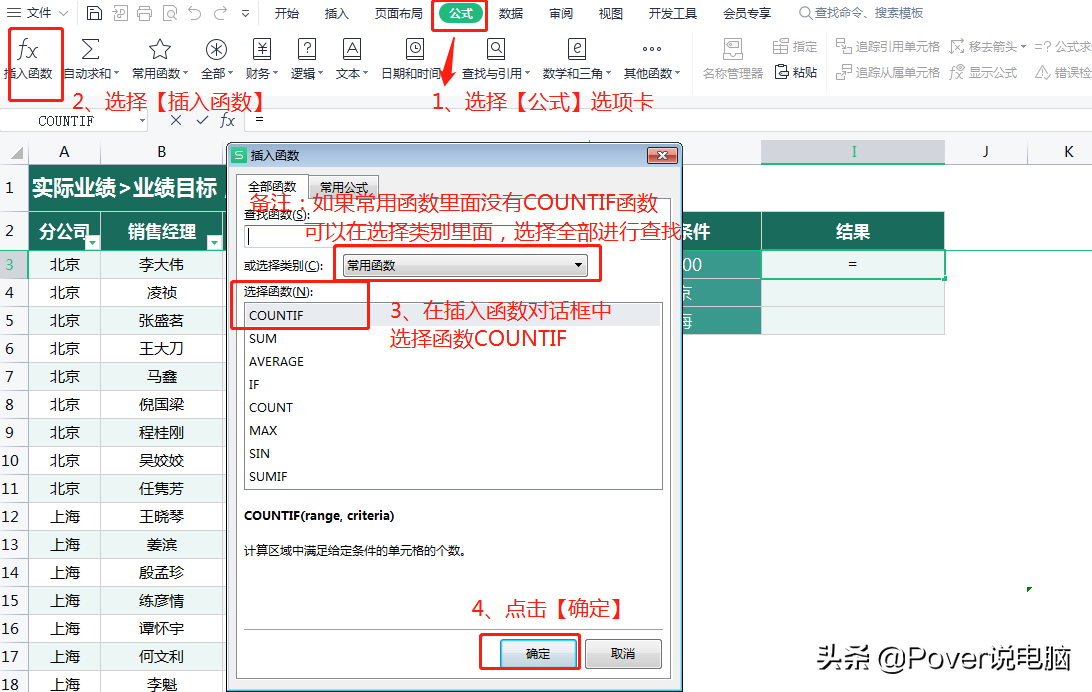
Task: Open Common Functions (常用函数) star icon
Action: [x=159, y=49]
